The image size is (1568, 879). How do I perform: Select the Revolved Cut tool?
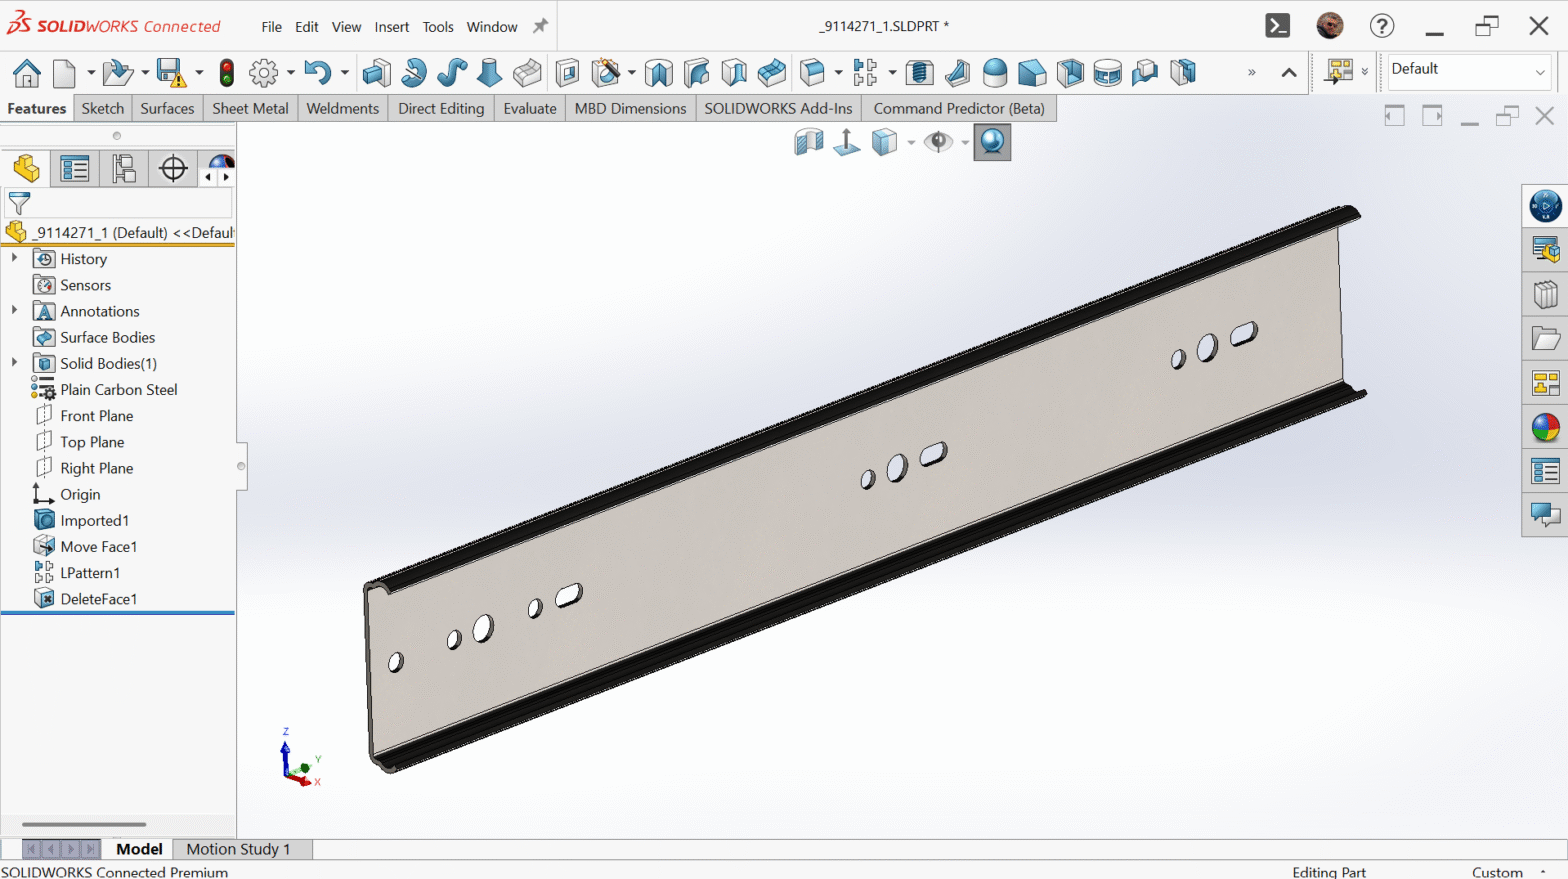[659, 72]
